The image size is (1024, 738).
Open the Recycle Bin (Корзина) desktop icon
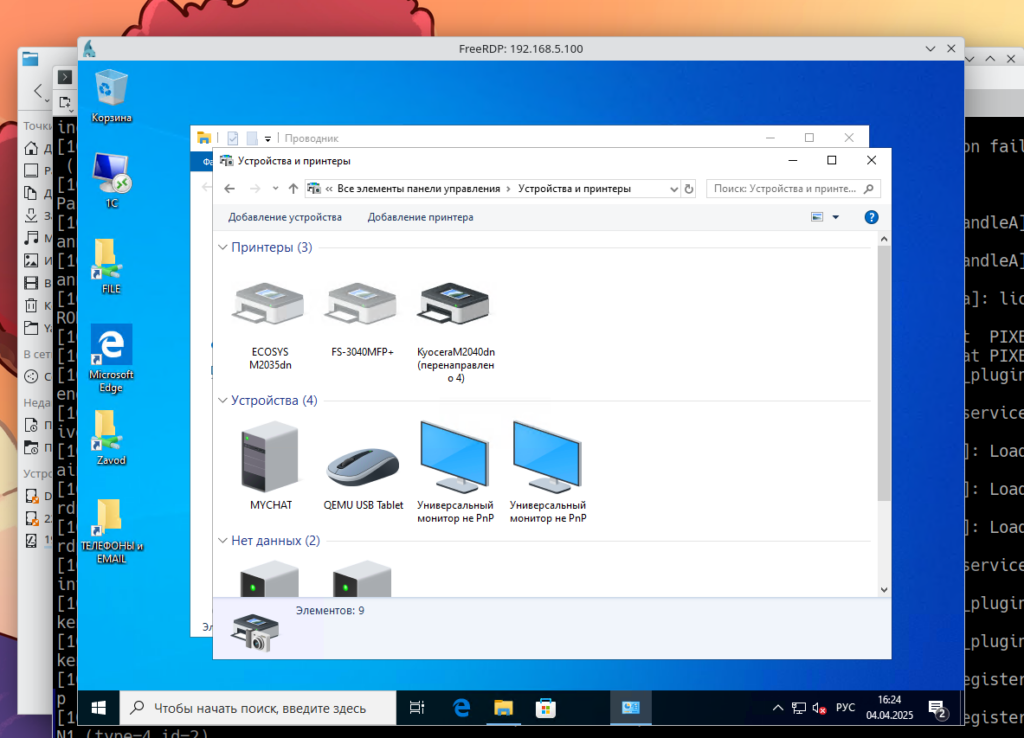pos(111,90)
